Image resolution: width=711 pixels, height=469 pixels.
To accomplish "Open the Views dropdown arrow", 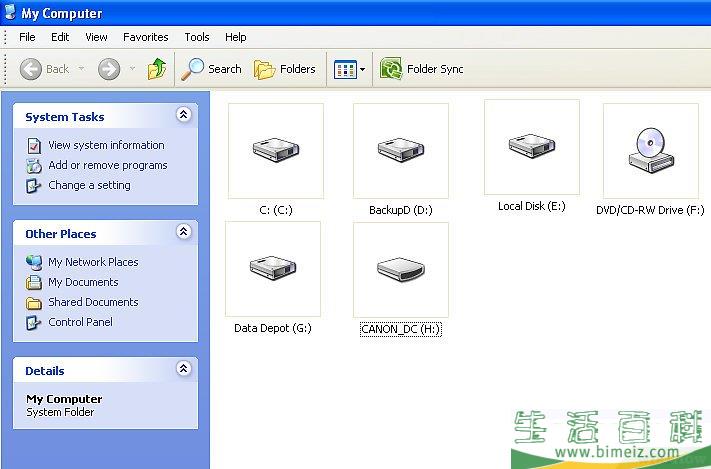I will [362, 70].
